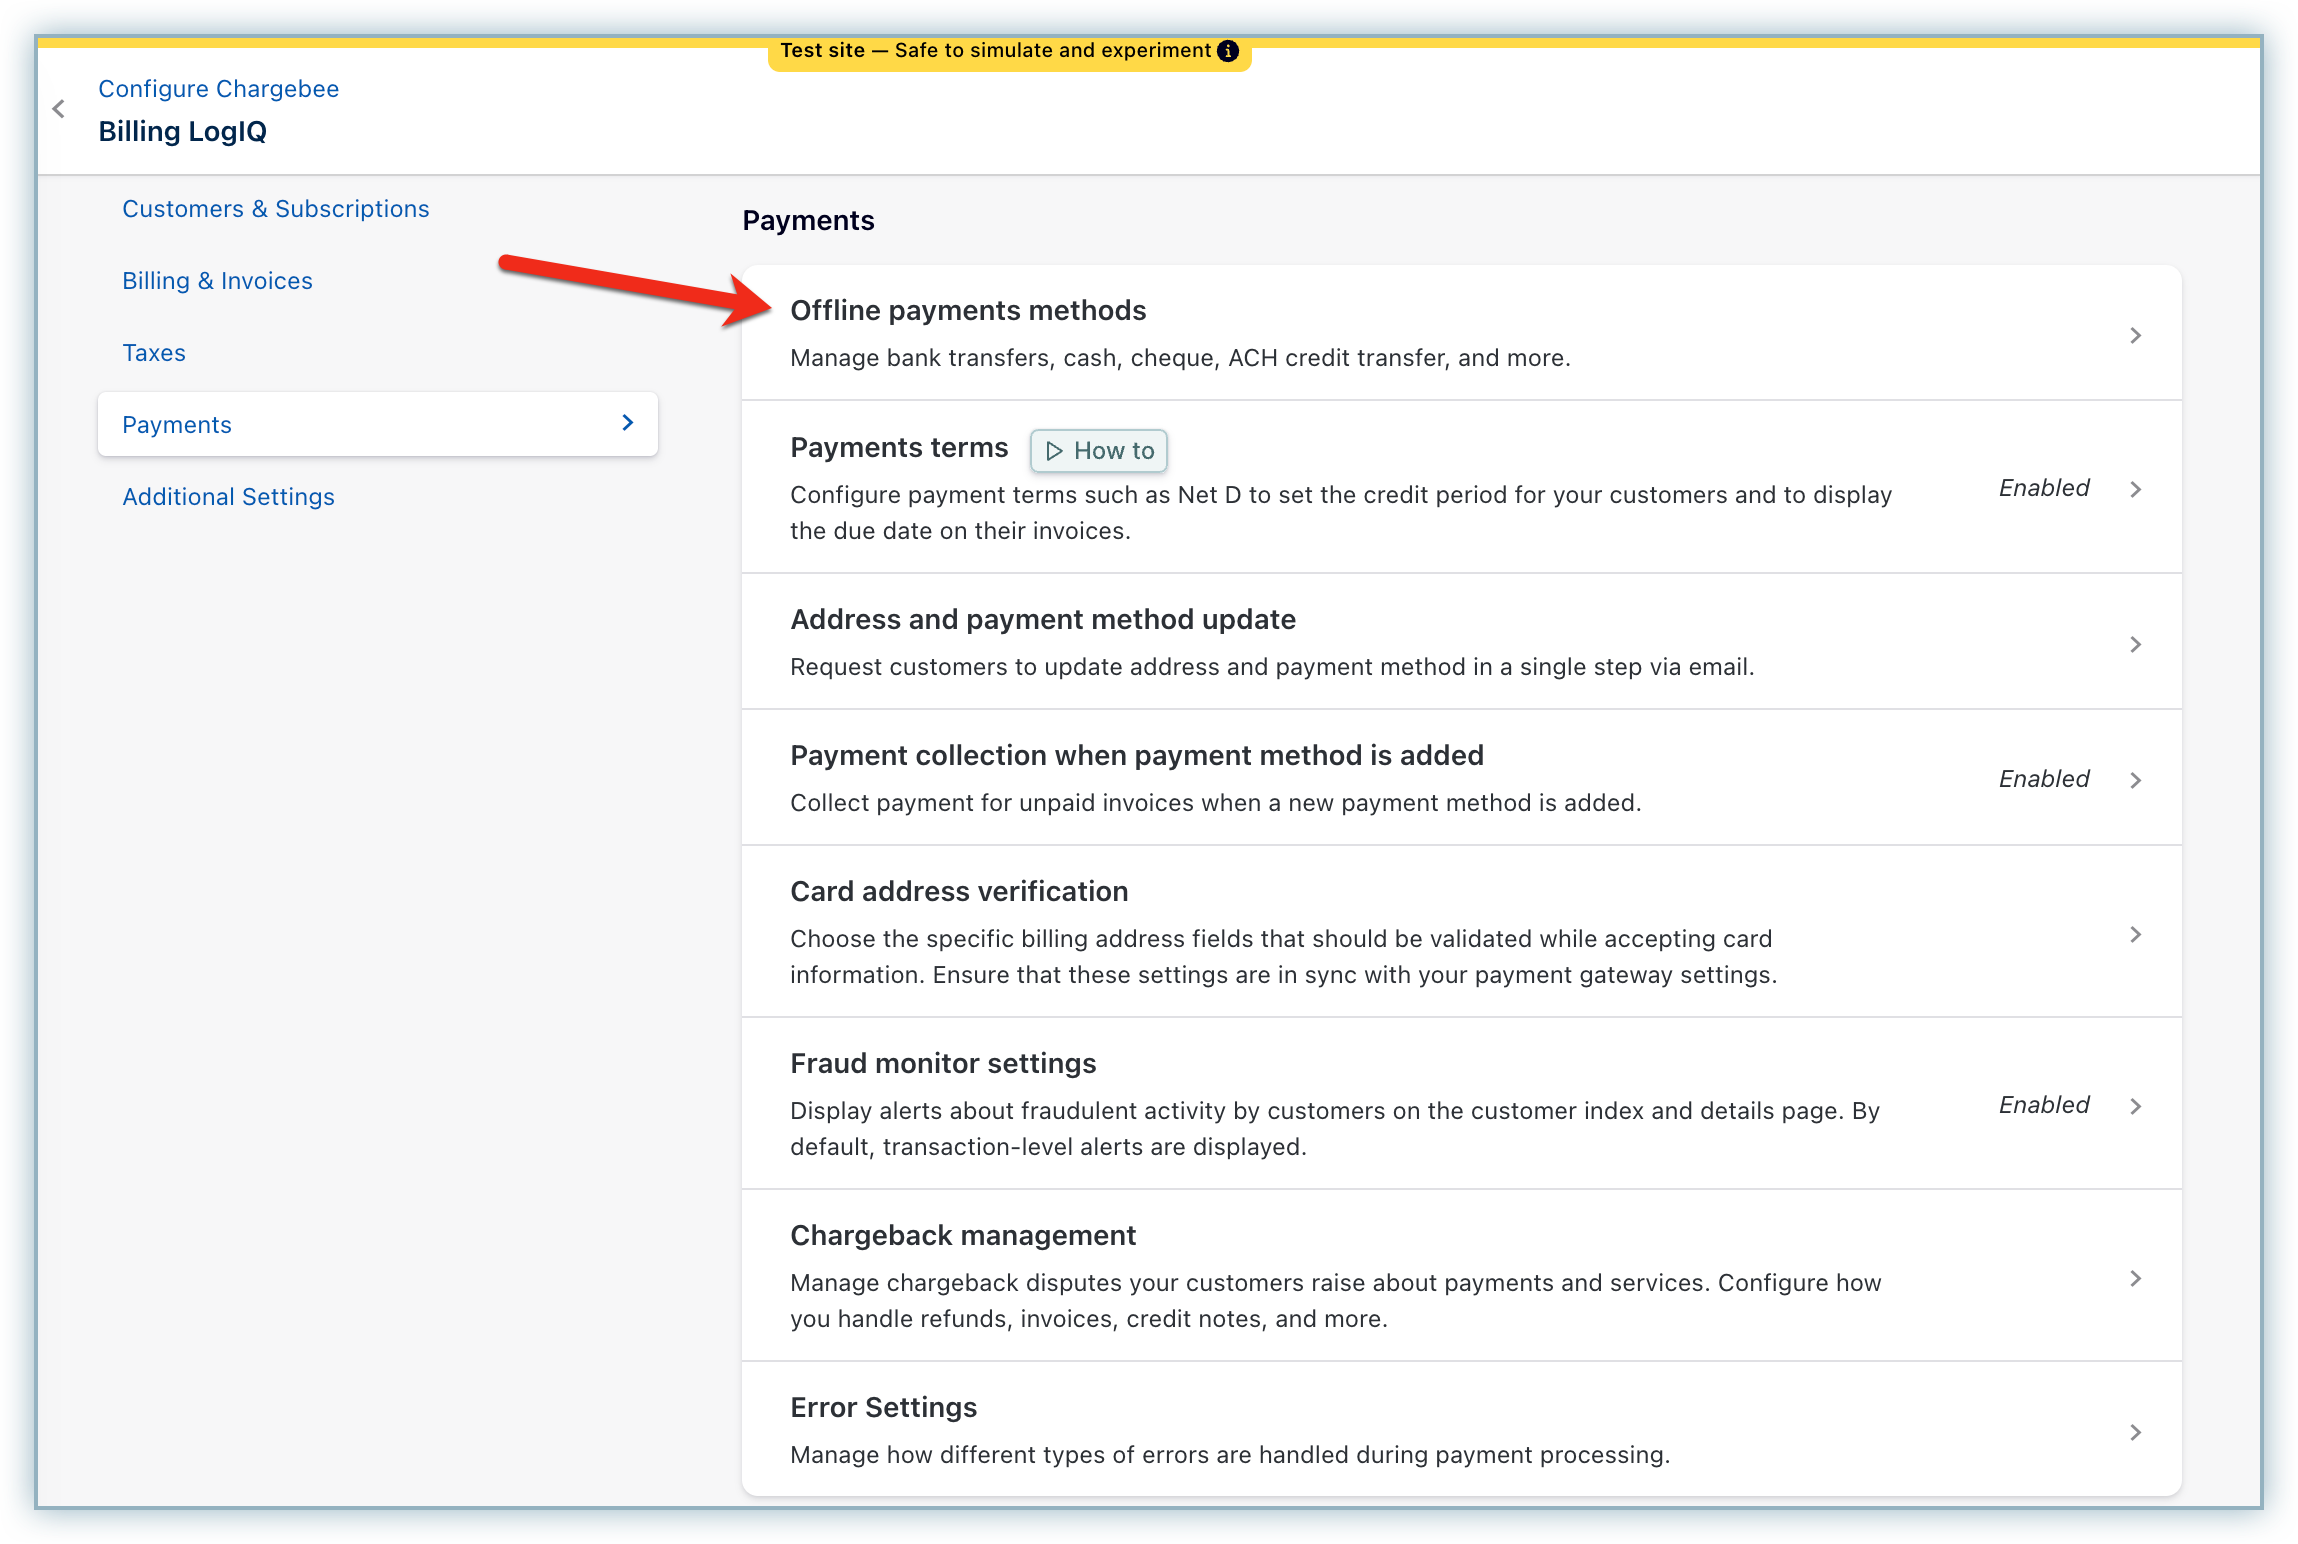The image size is (2298, 1544).
Task: Open the Taxes settings section
Action: [x=154, y=353]
